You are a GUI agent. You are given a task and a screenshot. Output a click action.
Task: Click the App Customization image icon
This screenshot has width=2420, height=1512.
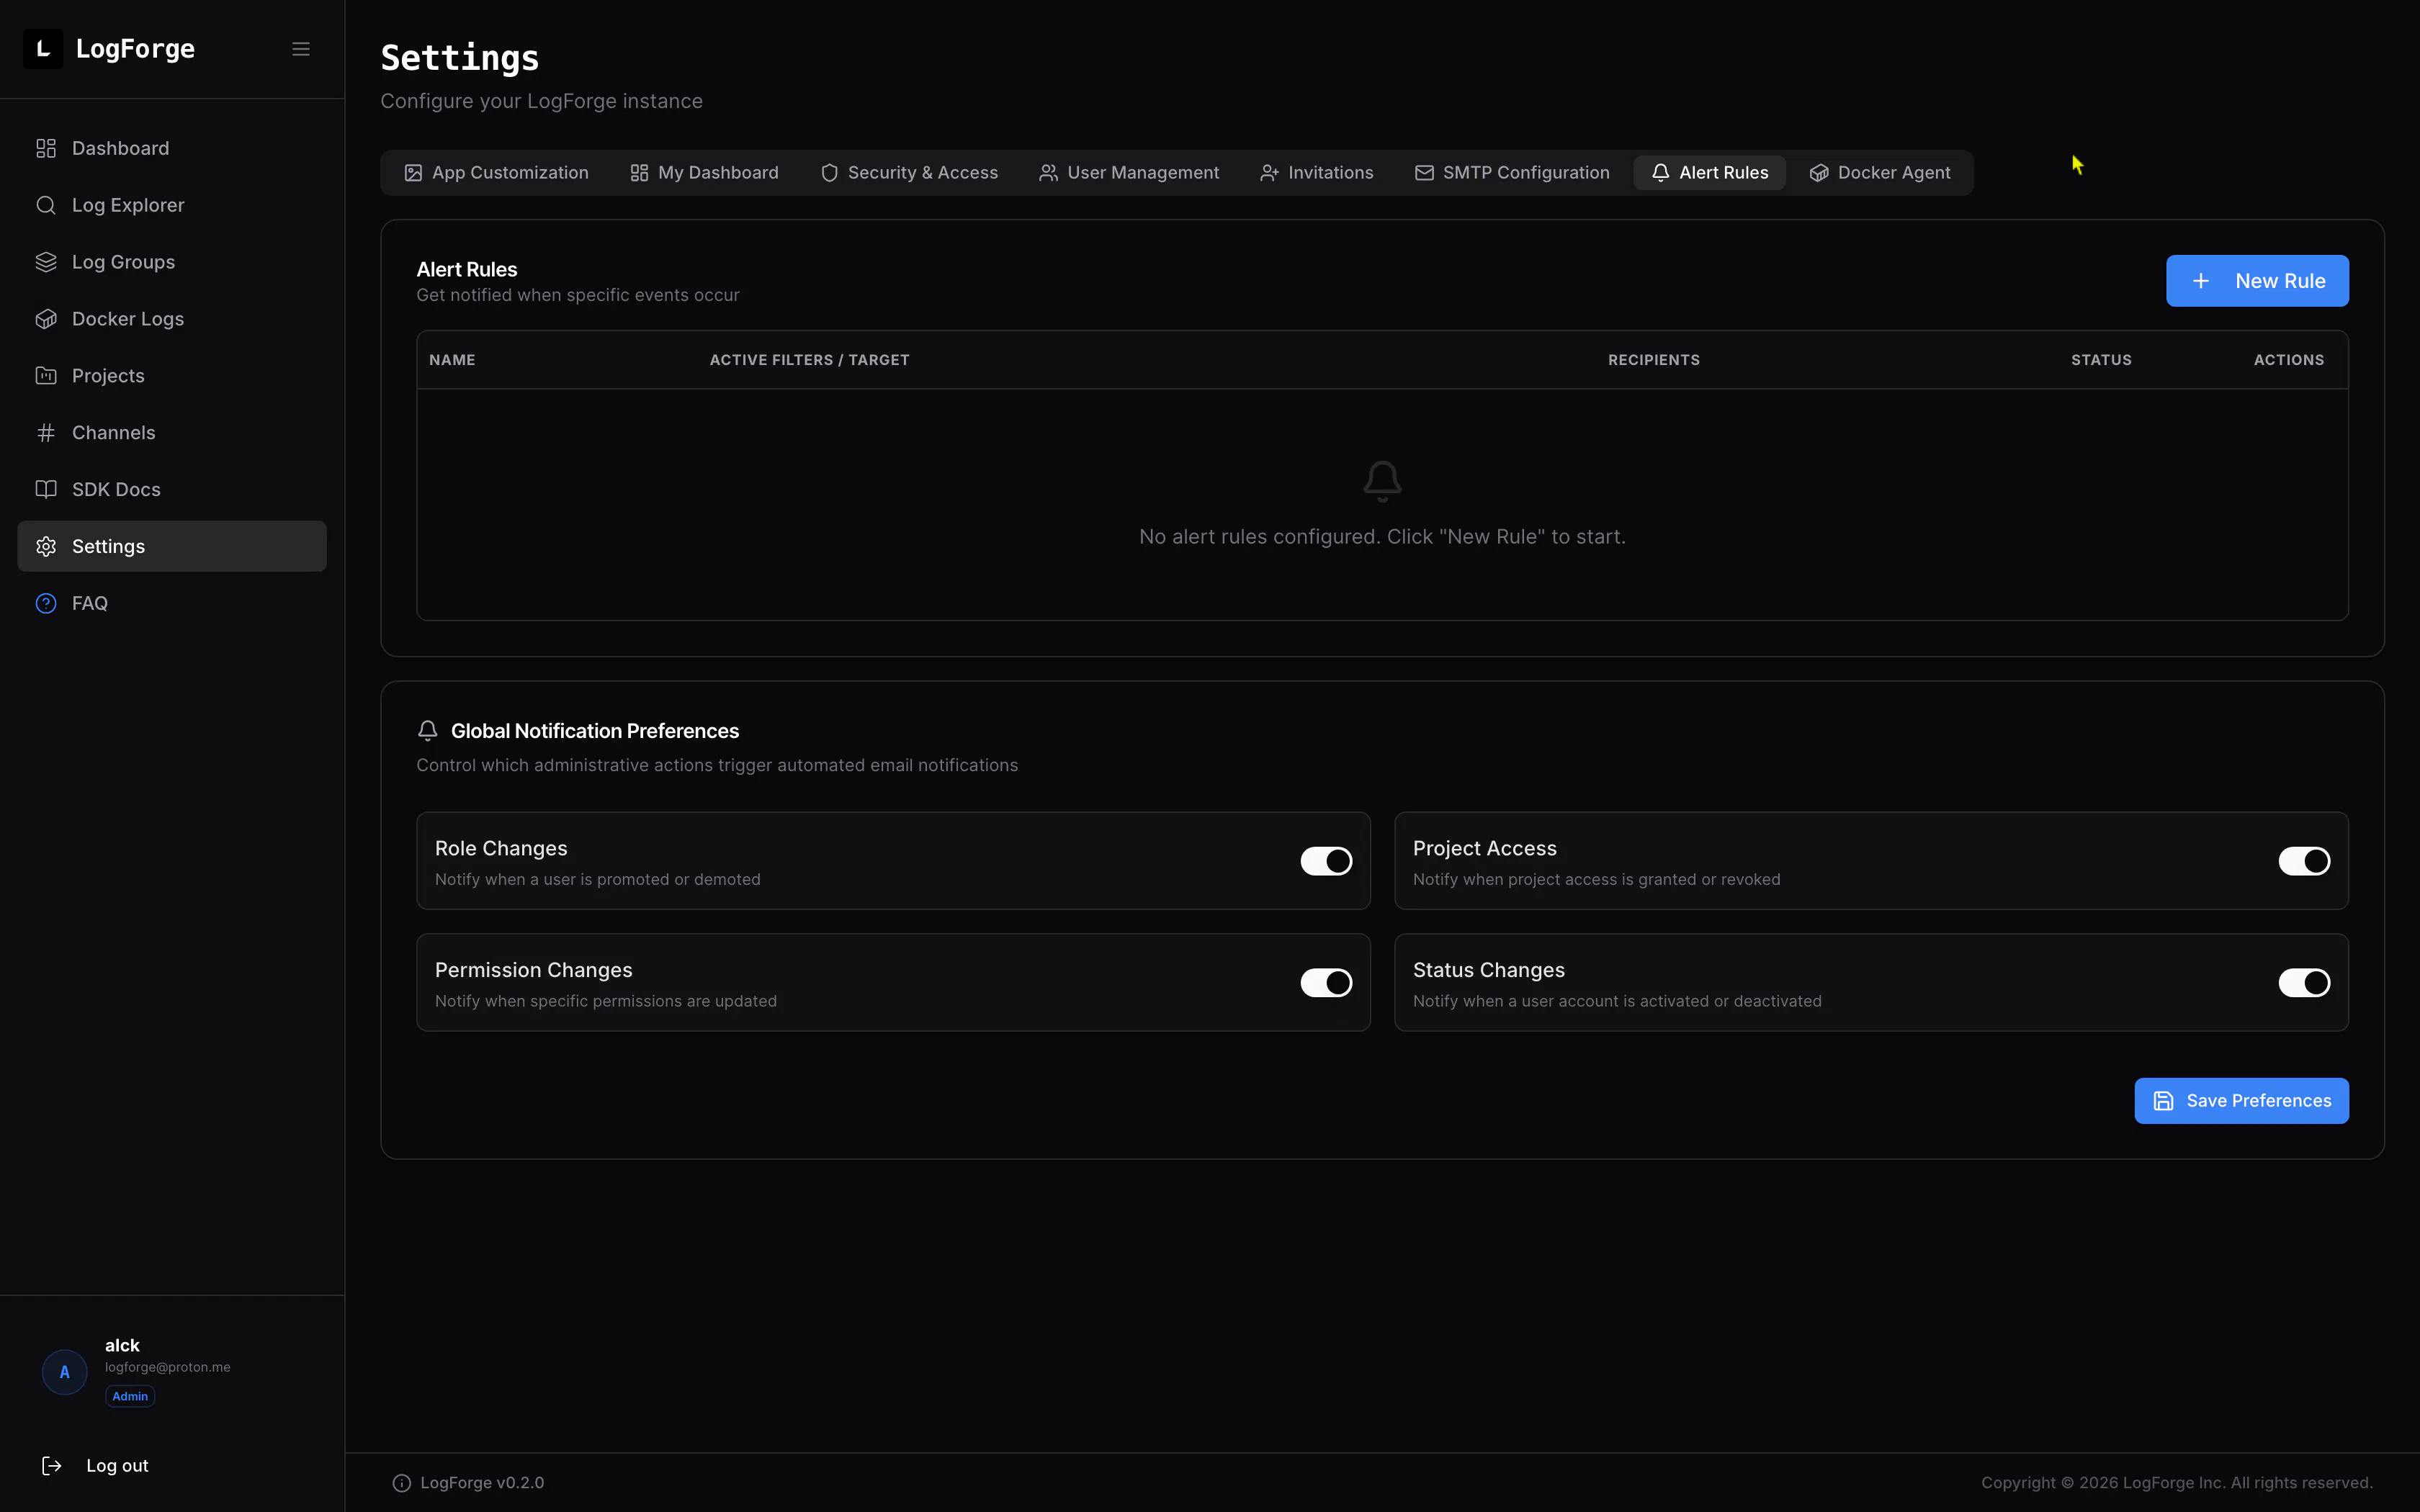pos(413,173)
